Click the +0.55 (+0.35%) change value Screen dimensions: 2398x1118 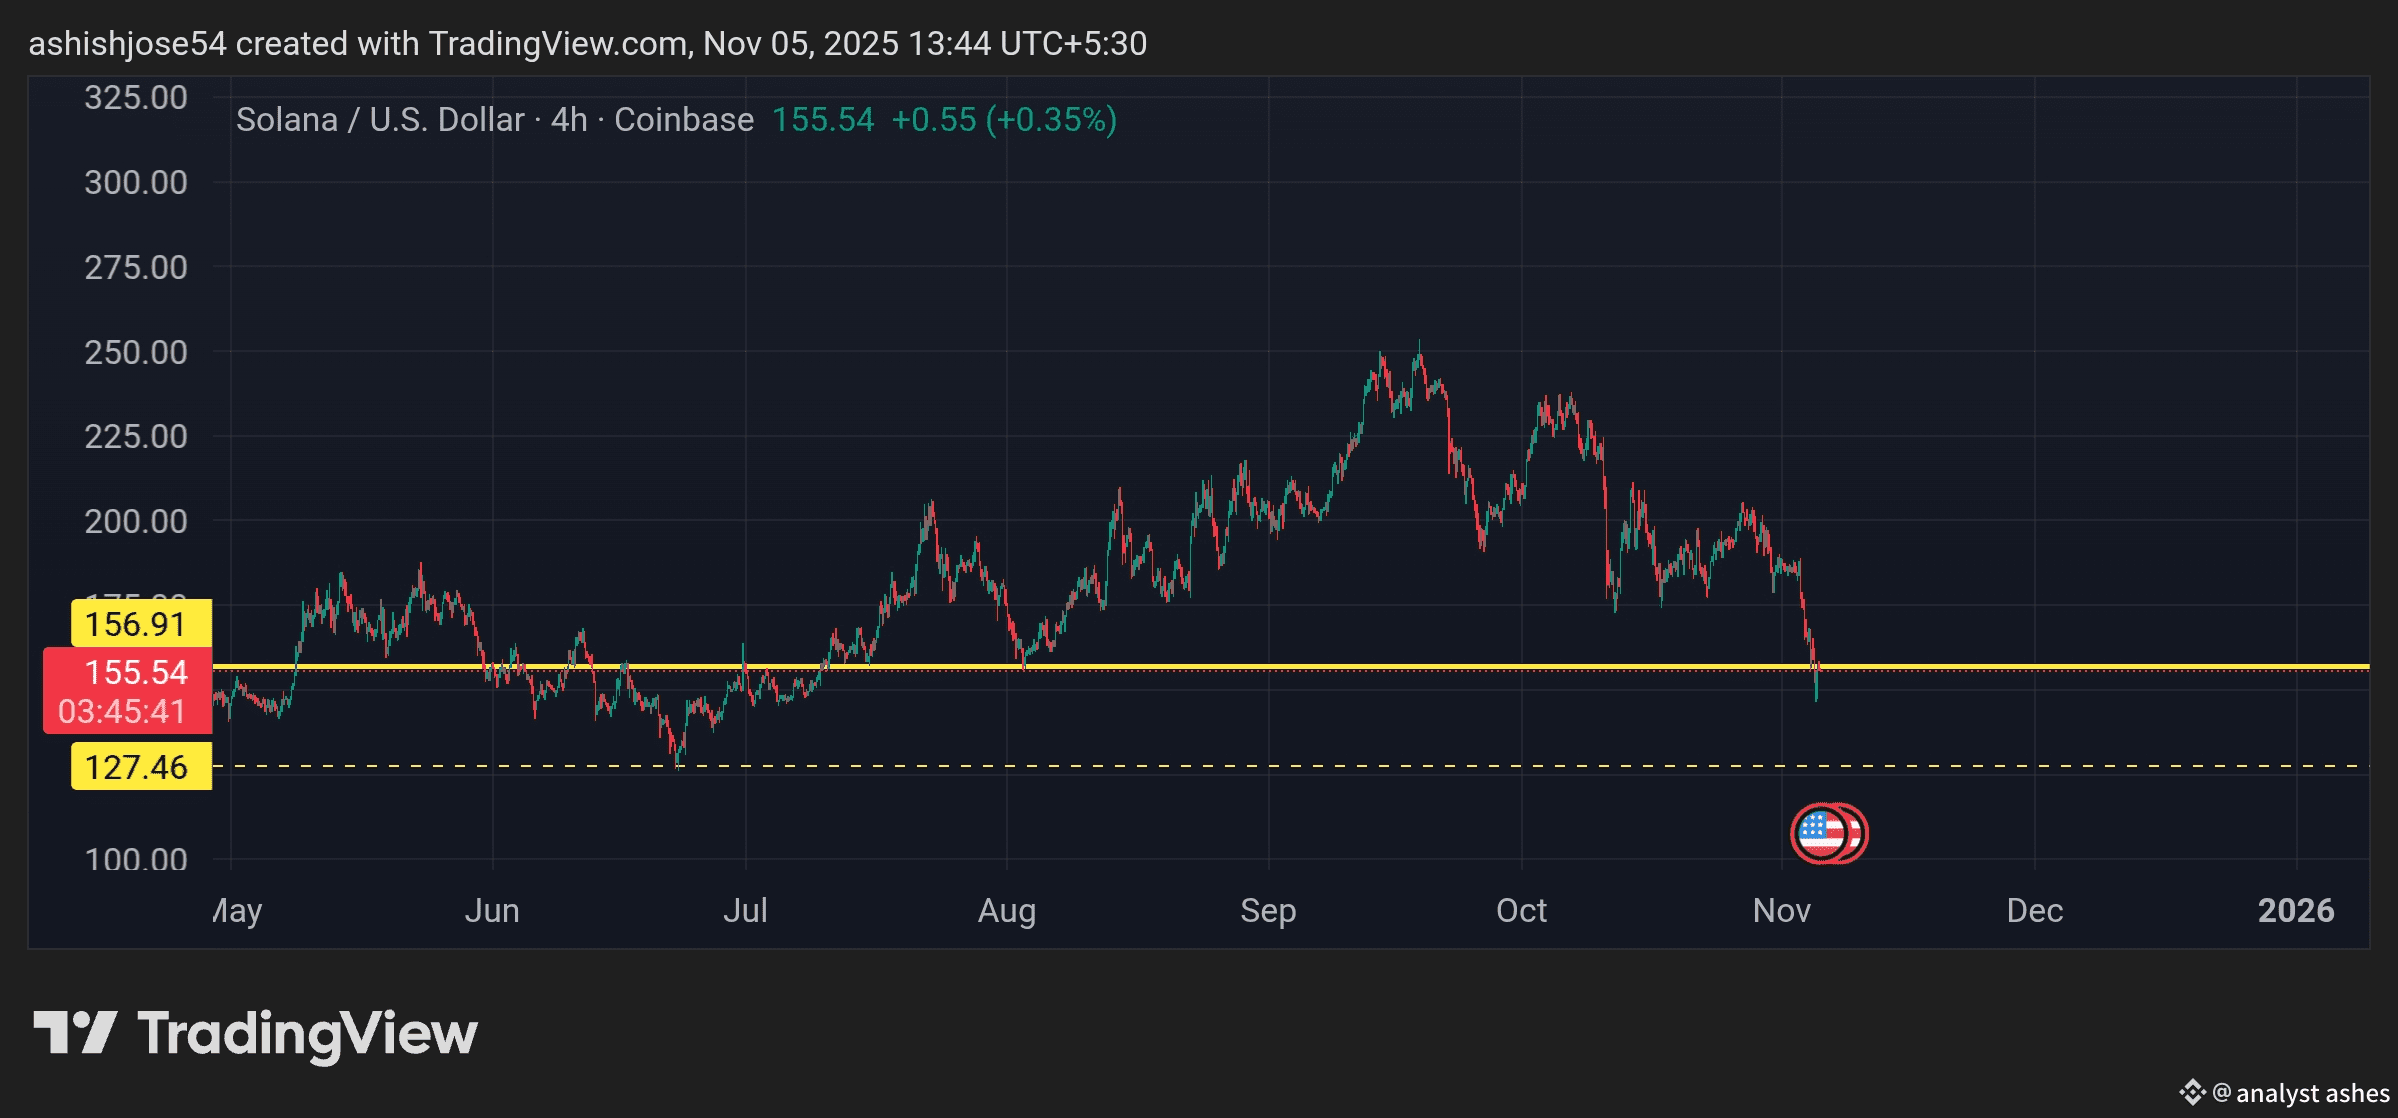click(x=1003, y=120)
